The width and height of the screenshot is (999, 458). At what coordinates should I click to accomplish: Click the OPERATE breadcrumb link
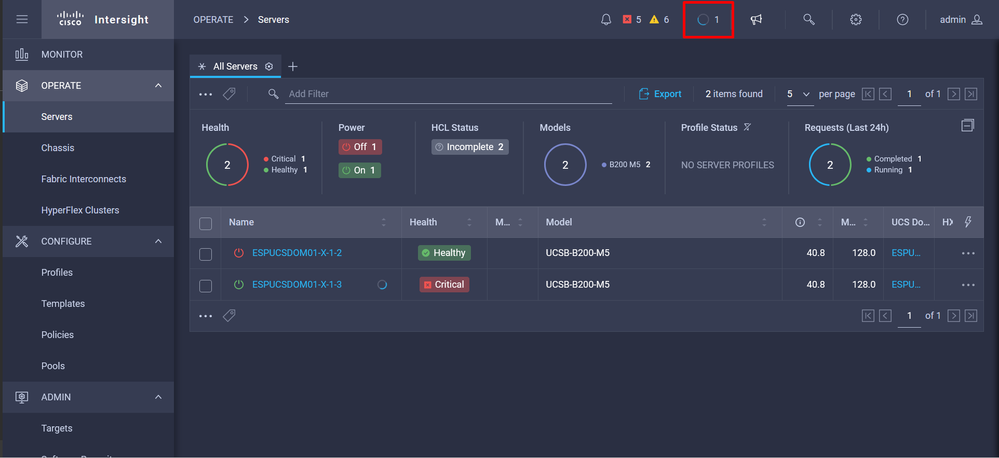coord(213,20)
